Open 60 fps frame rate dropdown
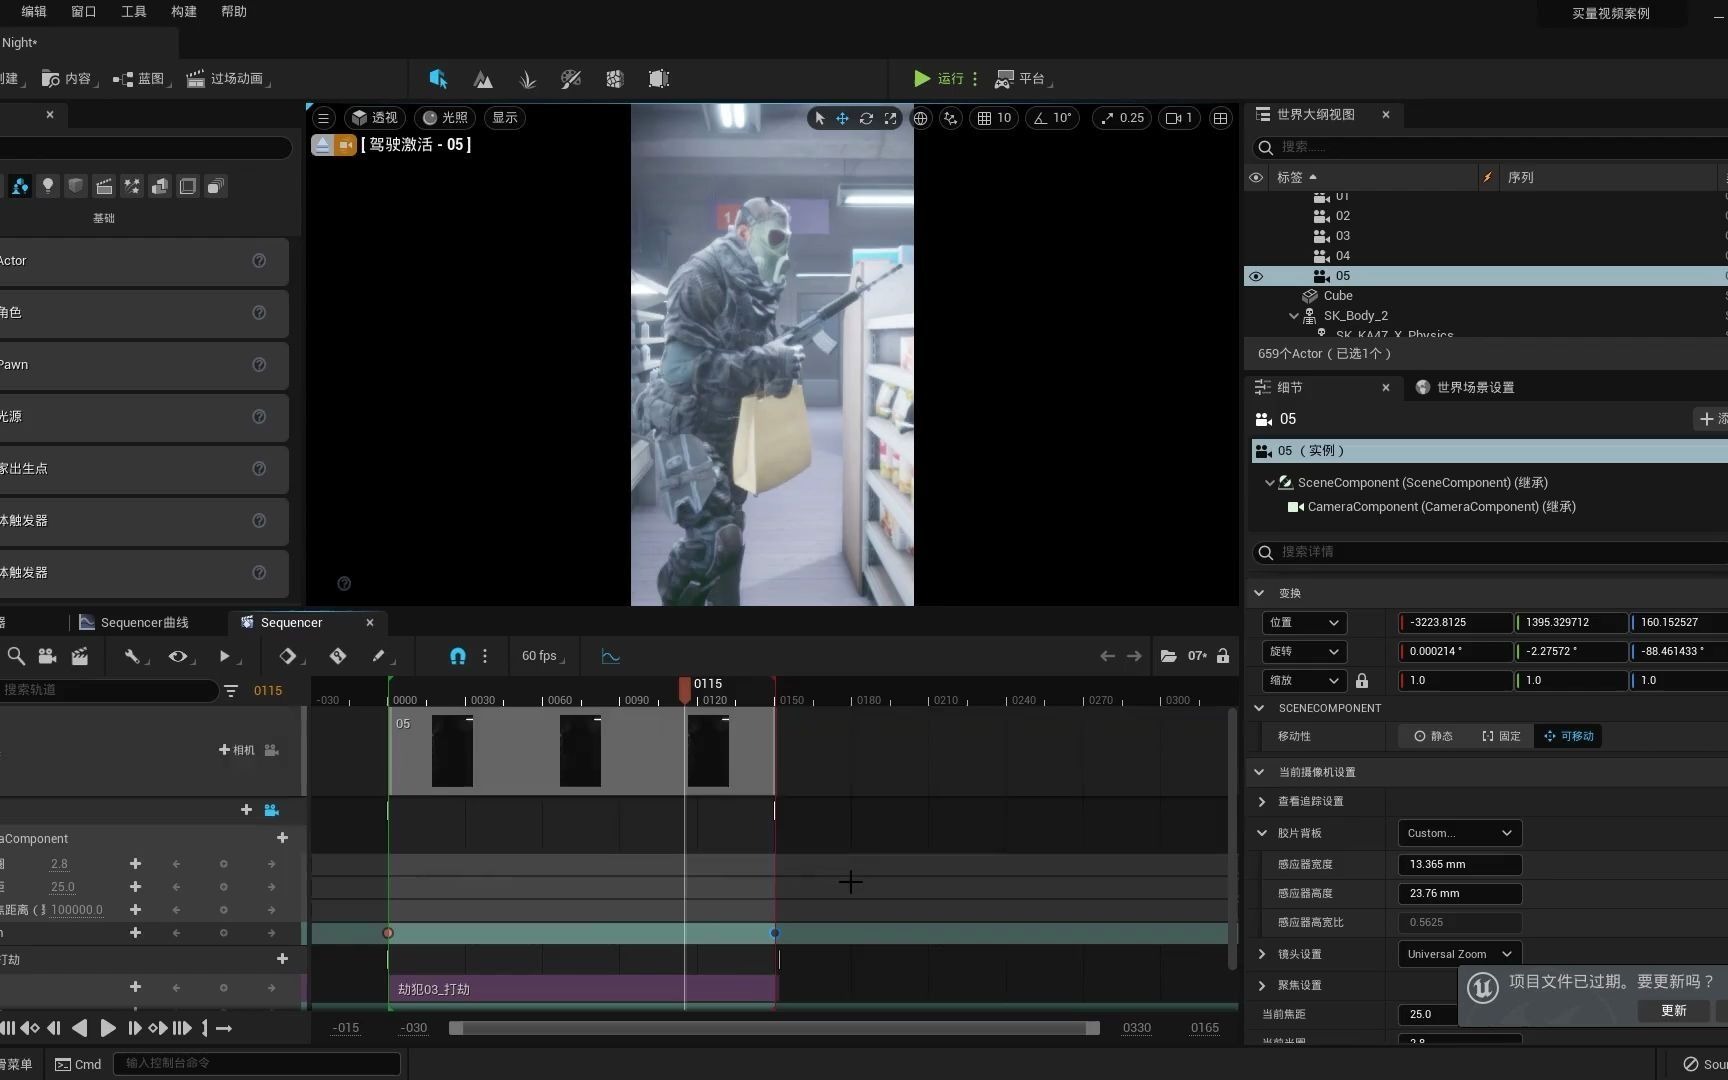1728x1080 pixels. pos(543,656)
